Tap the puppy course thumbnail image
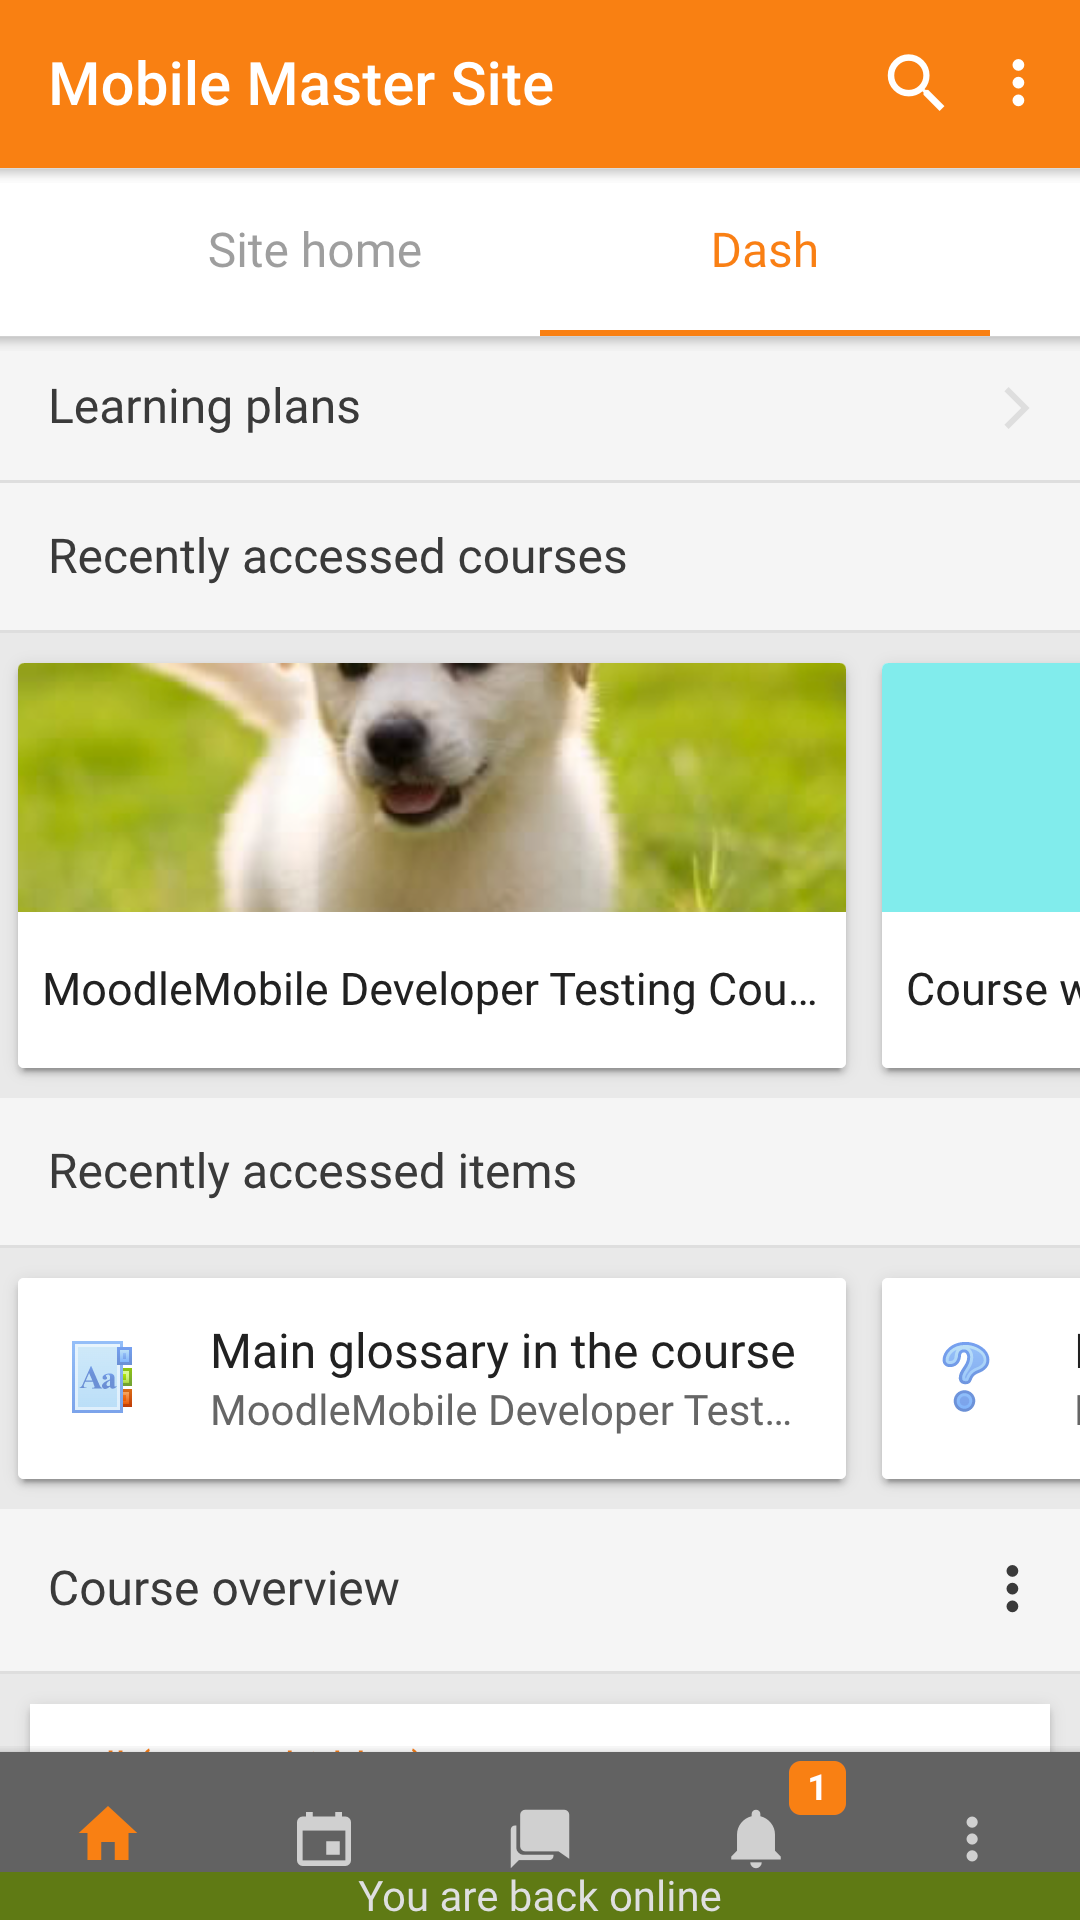 432,787
